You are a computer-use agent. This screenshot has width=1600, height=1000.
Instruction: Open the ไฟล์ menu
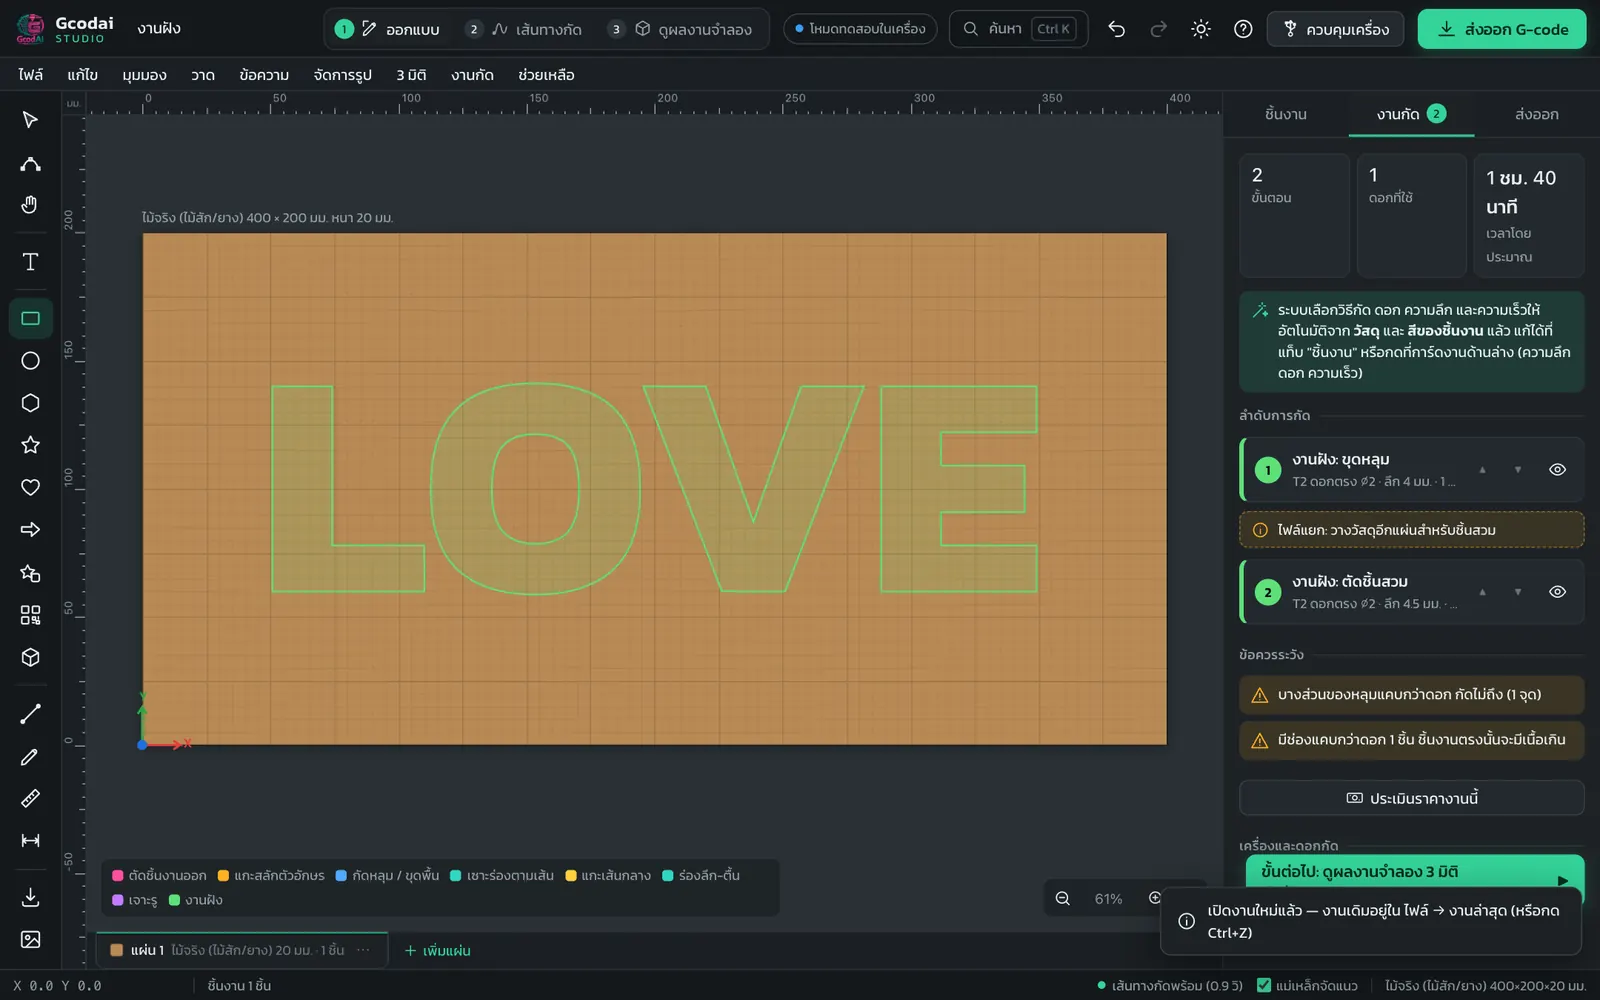[x=30, y=75]
